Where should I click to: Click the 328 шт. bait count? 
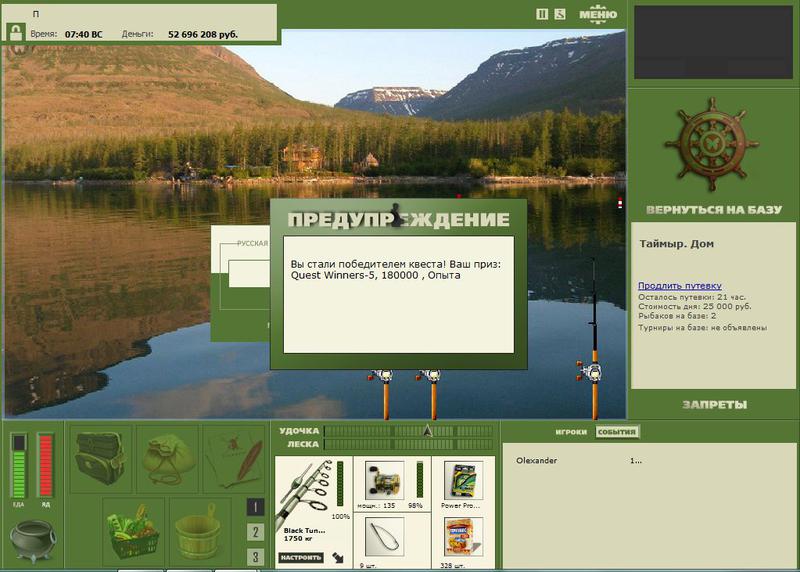[x=452, y=565]
